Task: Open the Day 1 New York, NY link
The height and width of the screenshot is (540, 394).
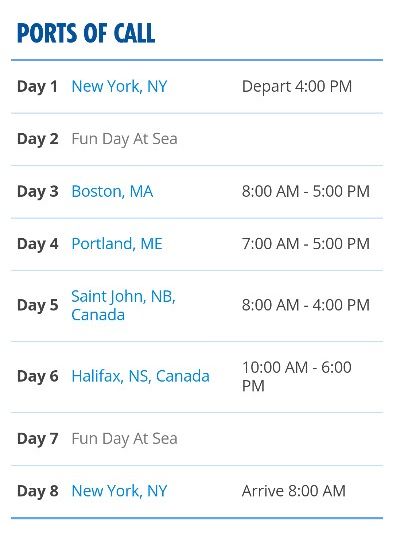Action: pos(119,86)
